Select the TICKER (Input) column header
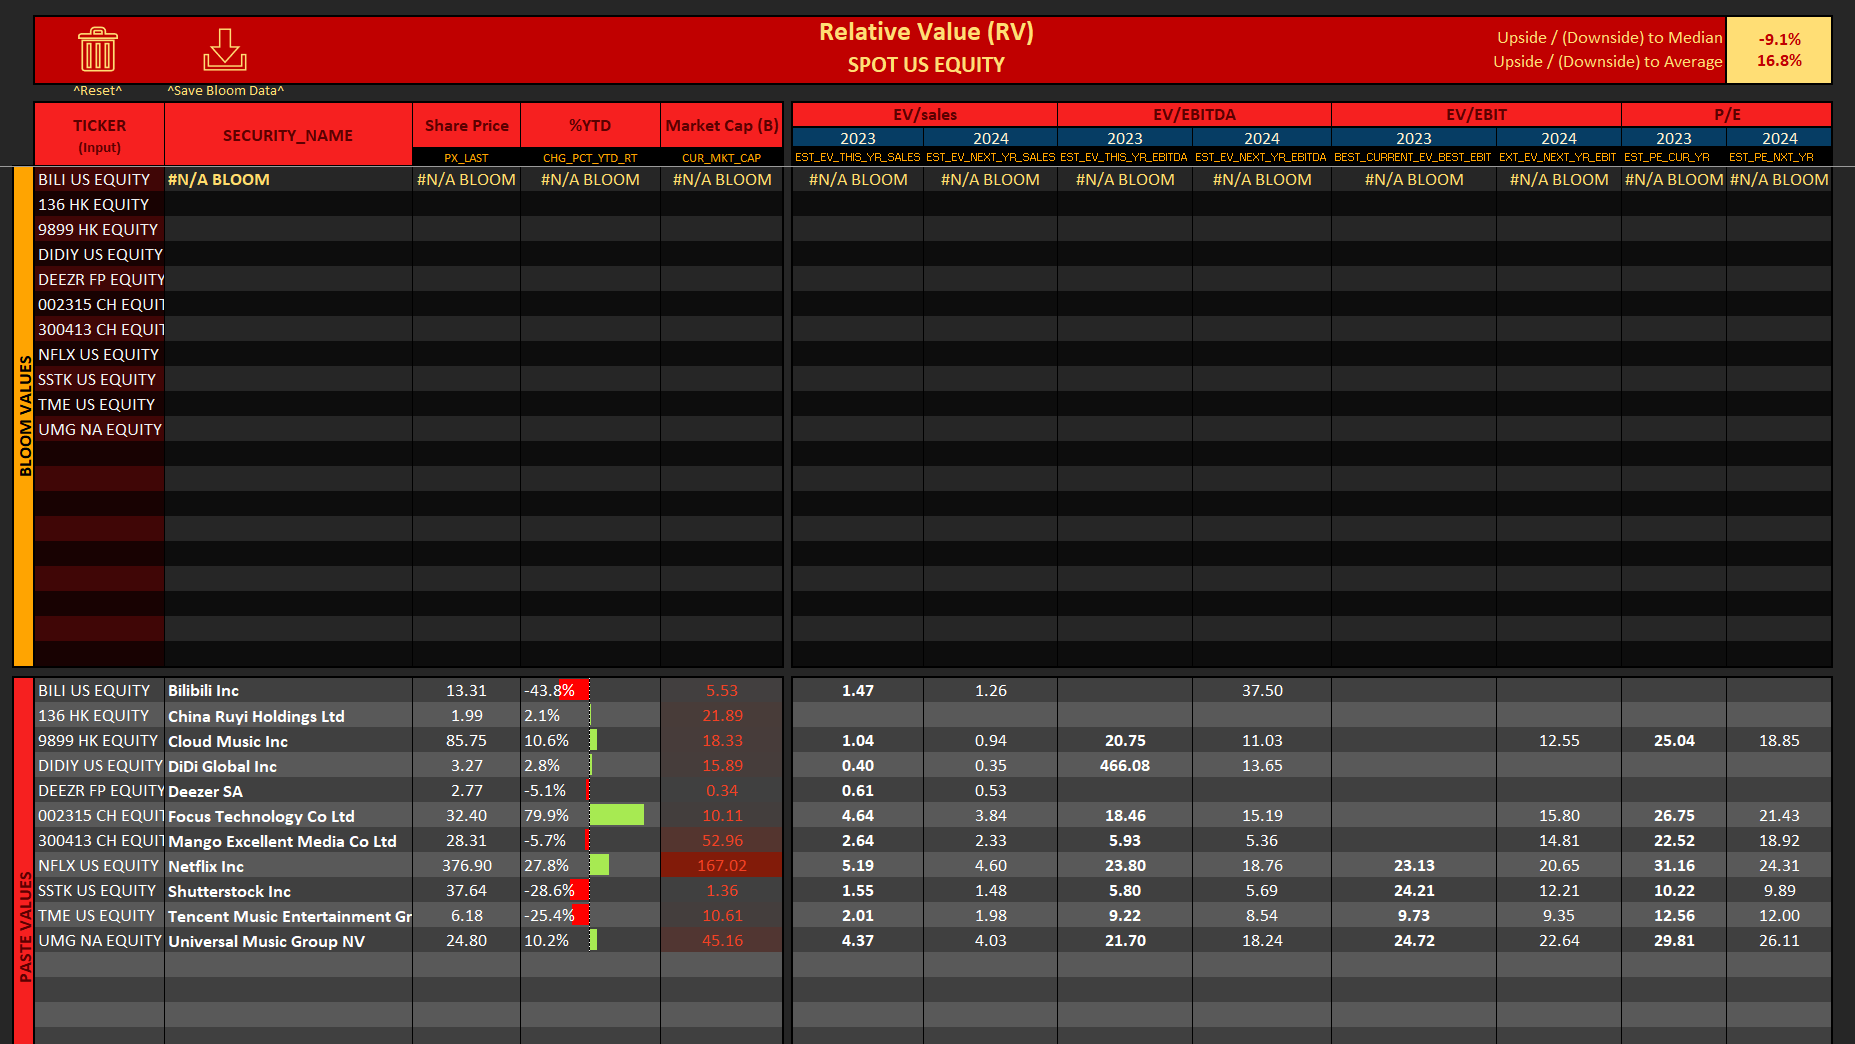The image size is (1855, 1044). (x=99, y=135)
